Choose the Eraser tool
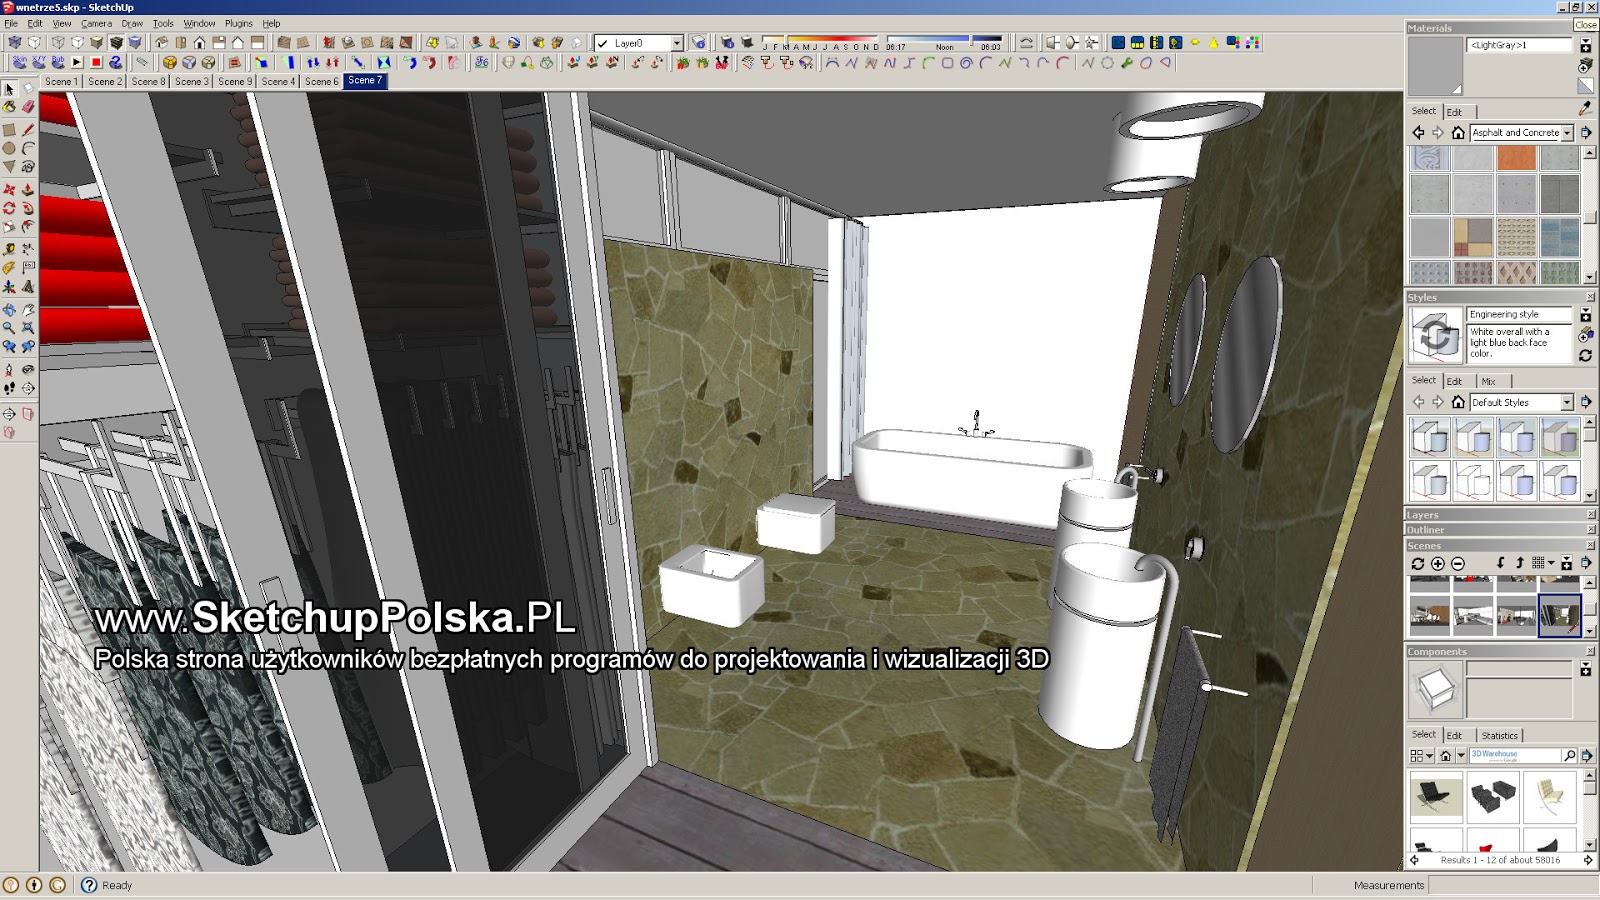Viewport: 1600px width, 900px height. click(x=28, y=107)
